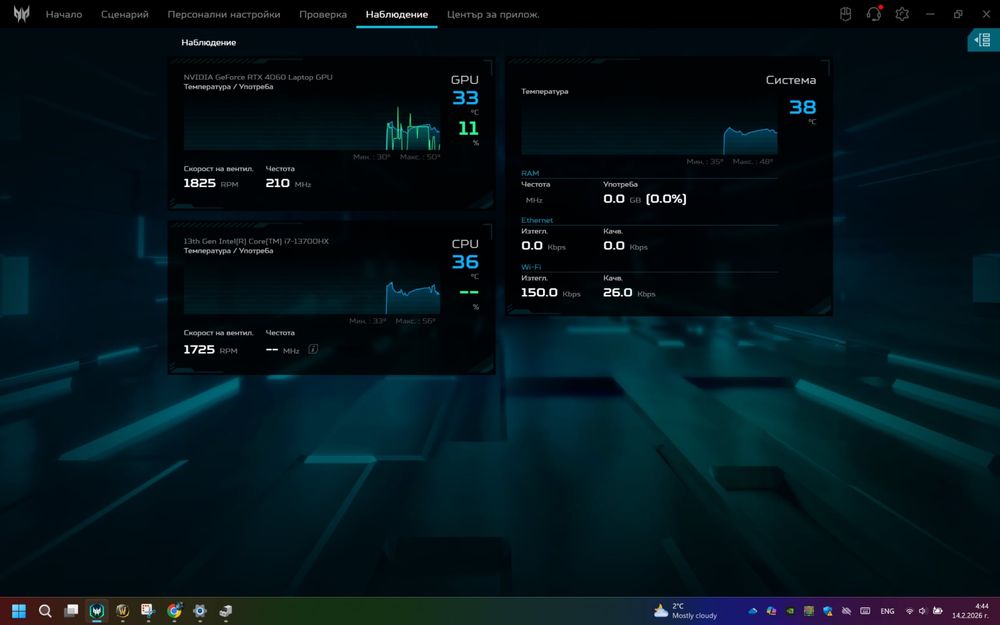Click the colorful Copilot tray icon
Image resolution: width=1000 pixels, height=625 pixels.
pyautogui.click(x=771, y=611)
